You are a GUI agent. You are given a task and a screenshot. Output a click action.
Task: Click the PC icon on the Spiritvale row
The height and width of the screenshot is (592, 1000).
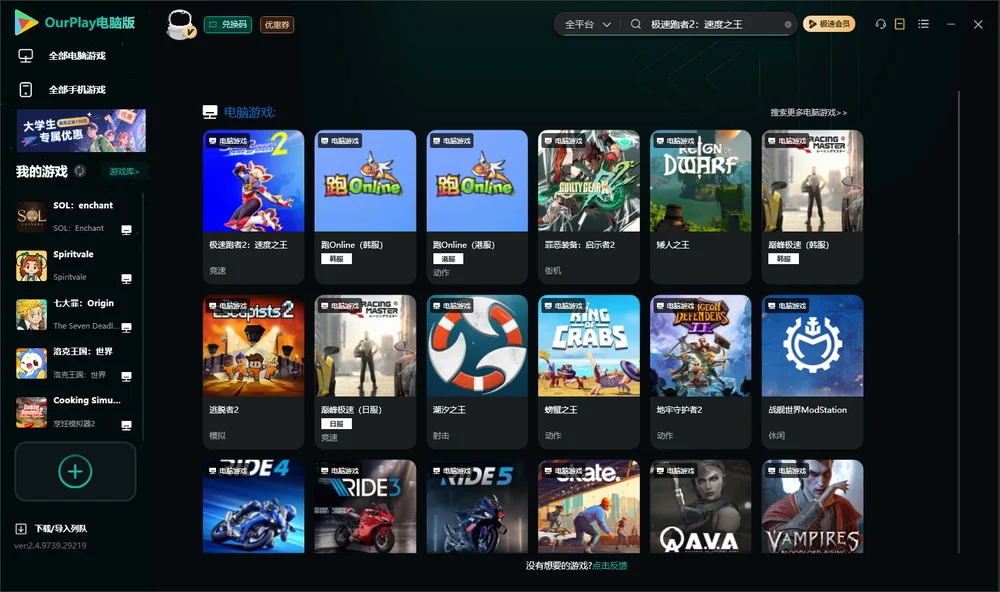[x=126, y=279]
